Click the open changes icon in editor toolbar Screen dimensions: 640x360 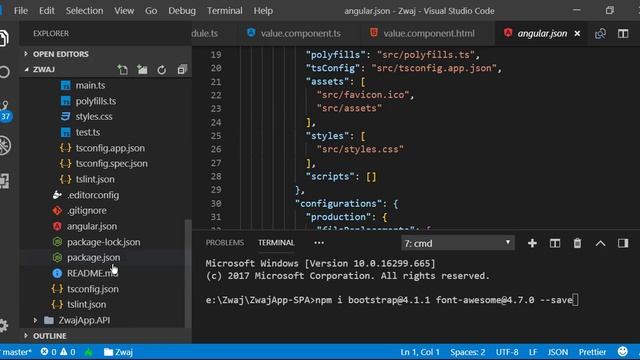[600, 33]
